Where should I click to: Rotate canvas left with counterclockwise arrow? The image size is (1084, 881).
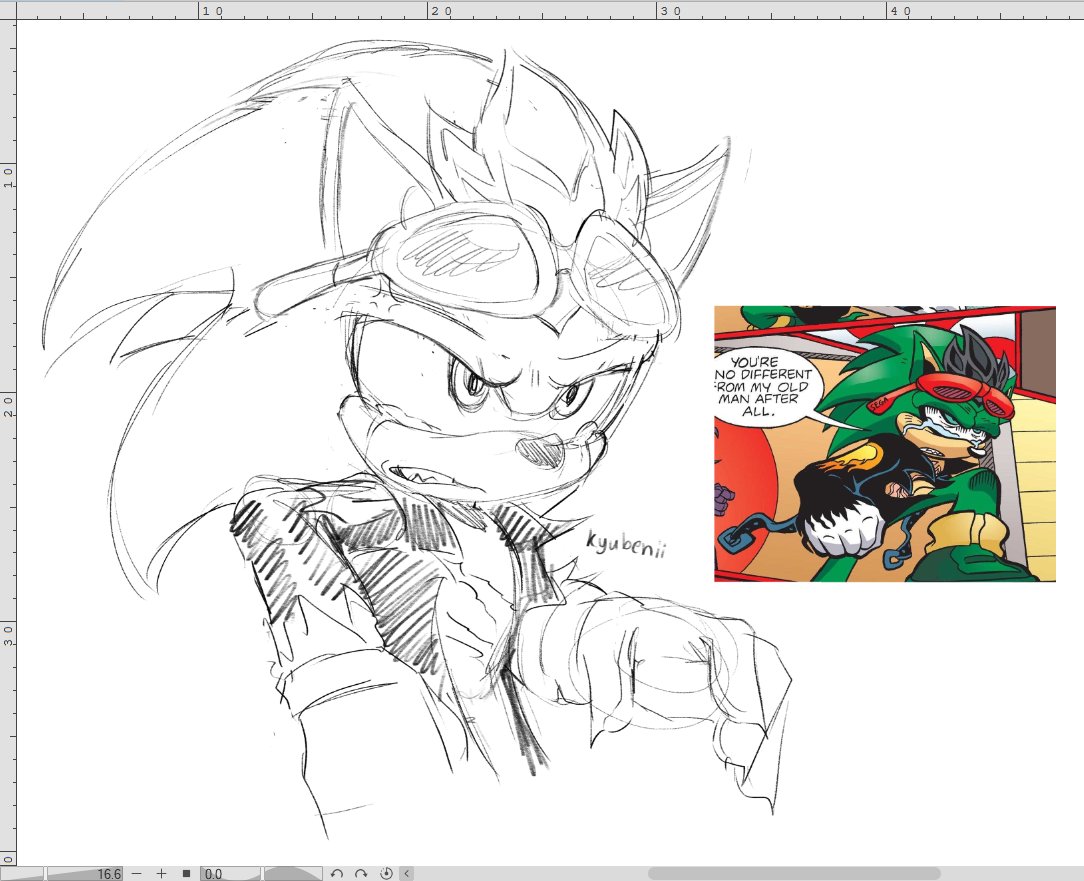pyautogui.click(x=337, y=873)
